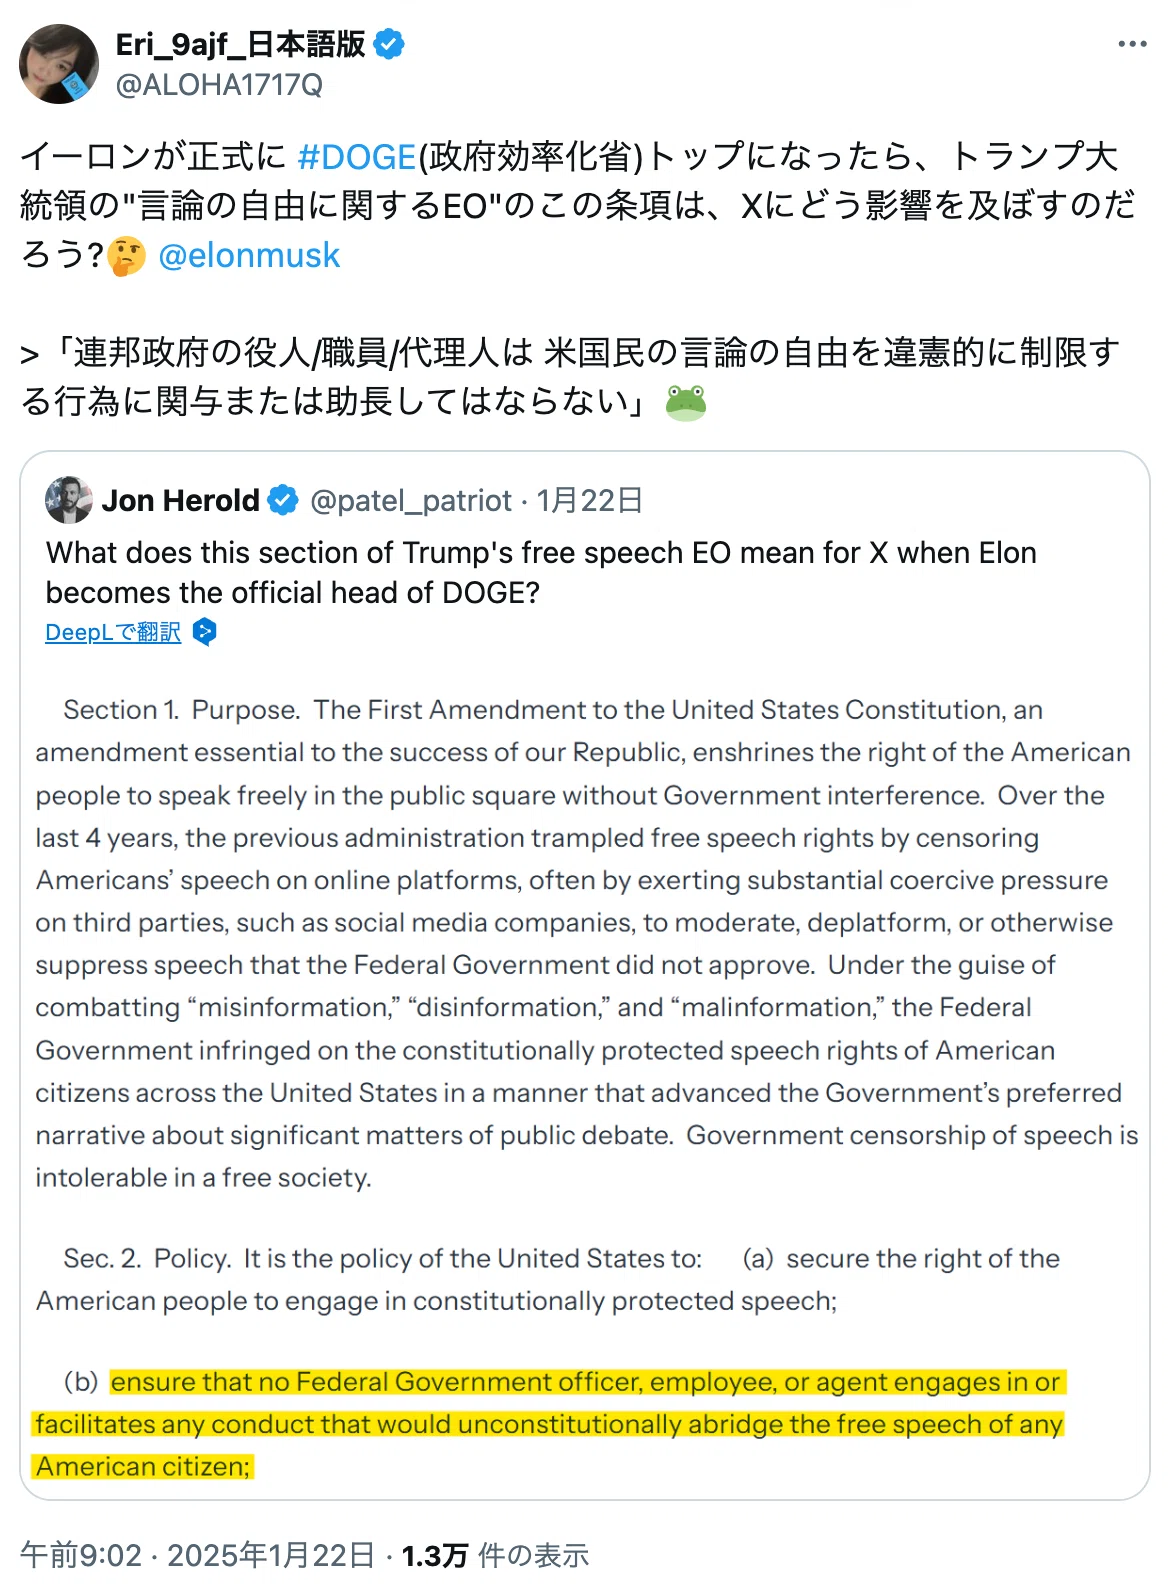Click Jon Herold's small avatar
The height and width of the screenshot is (1596, 1176).
(x=69, y=500)
